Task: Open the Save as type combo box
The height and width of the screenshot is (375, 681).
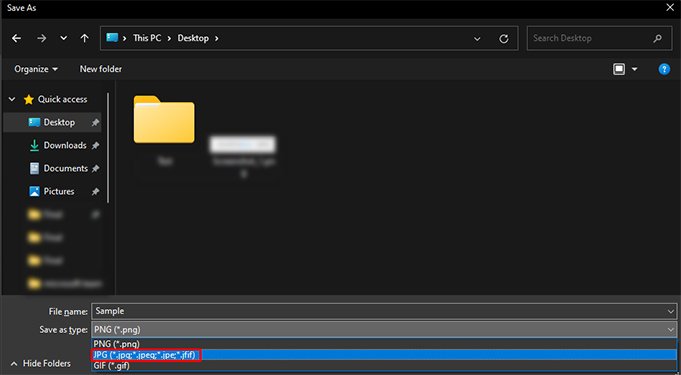Action: pos(384,330)
